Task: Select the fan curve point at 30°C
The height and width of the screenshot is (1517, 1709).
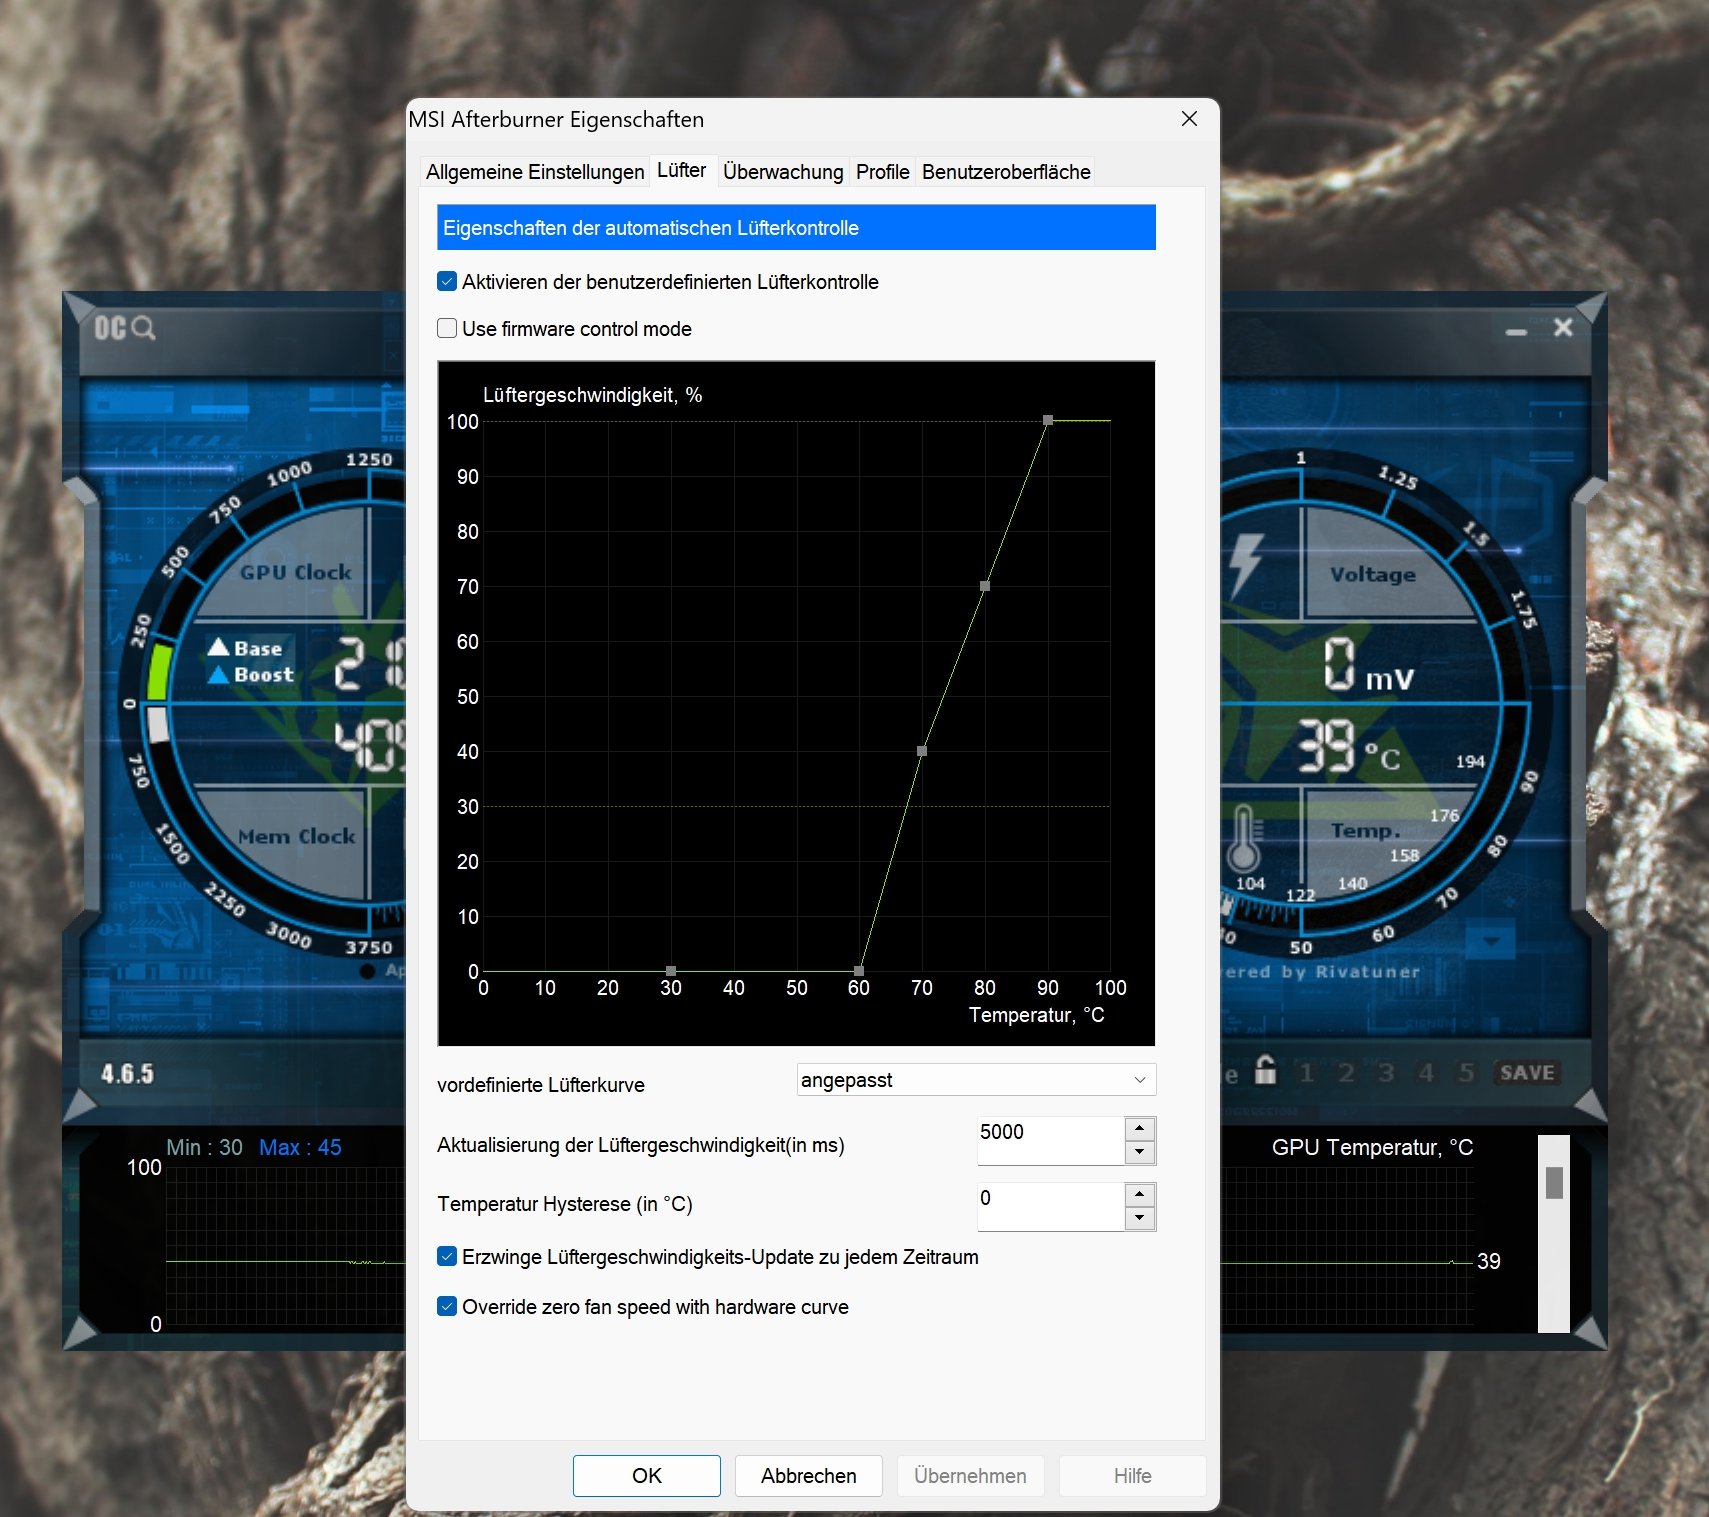Action: [x=671, y=971]
